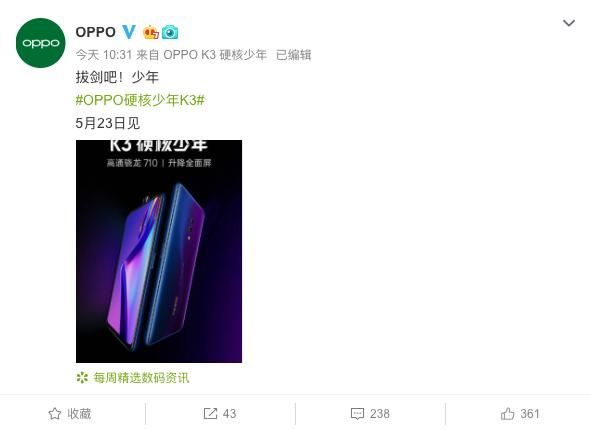Click the star favorite icon
Viewport: 591px width, 430px height.
point(55,414)
